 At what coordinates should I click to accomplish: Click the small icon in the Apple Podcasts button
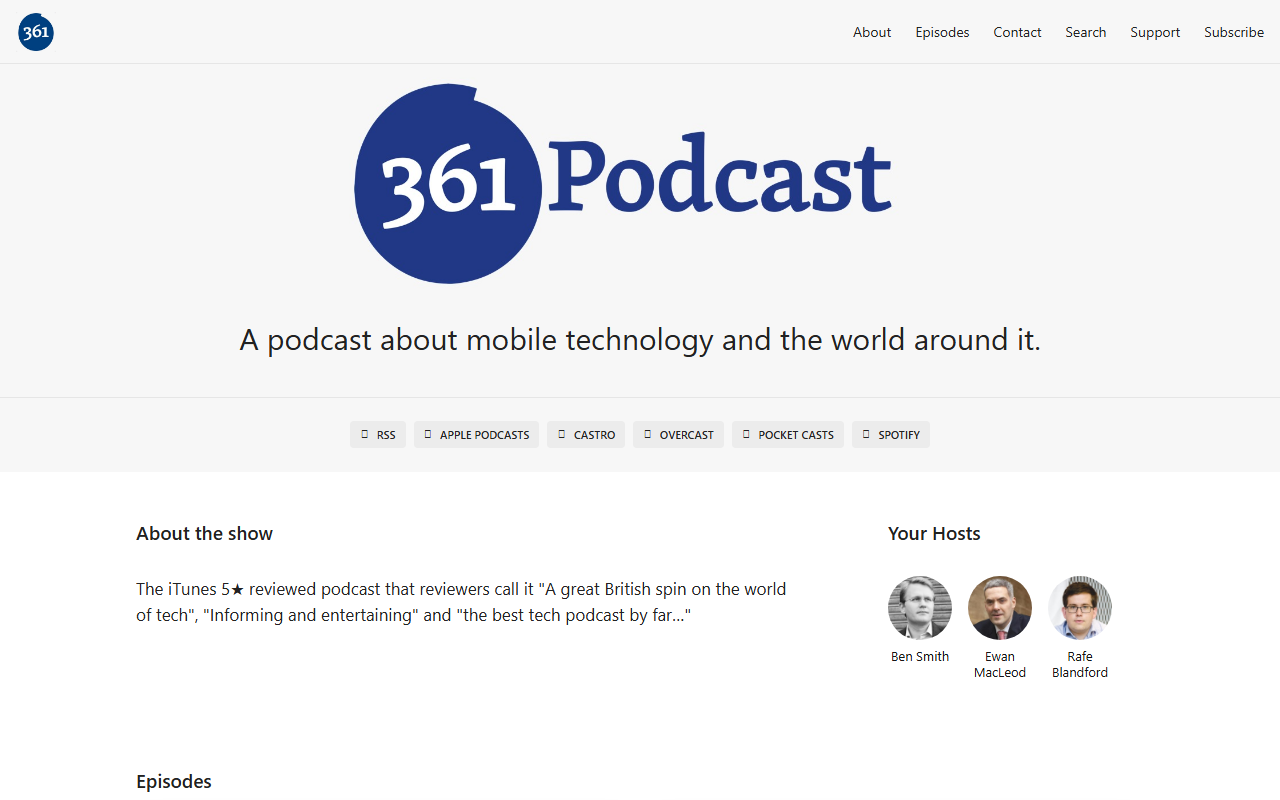(428, 434)
